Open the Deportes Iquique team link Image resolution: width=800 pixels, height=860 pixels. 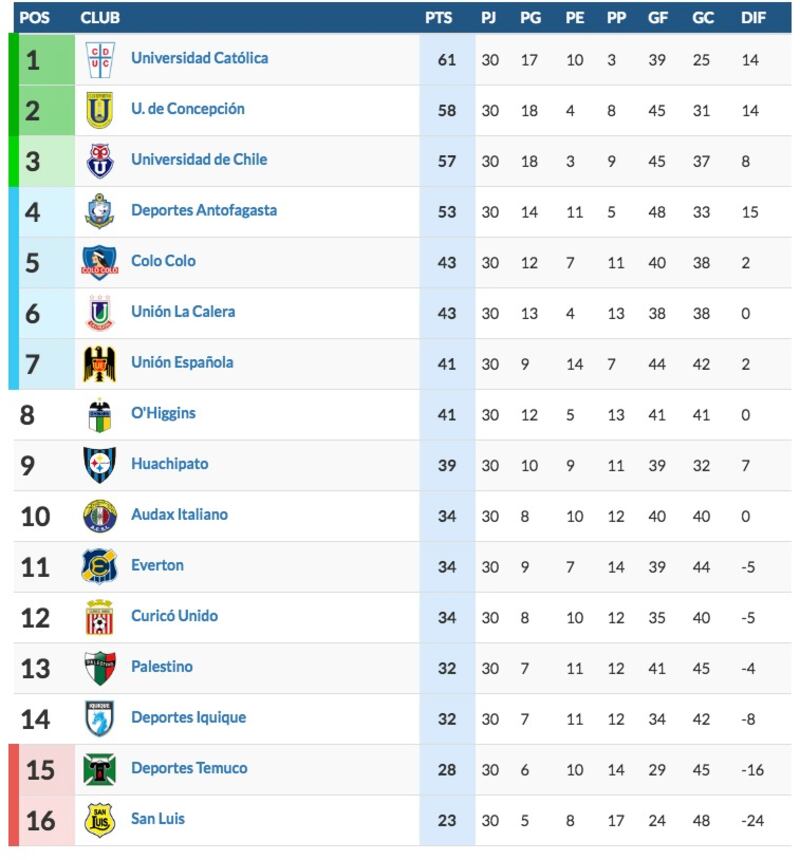tap(189, 718)
